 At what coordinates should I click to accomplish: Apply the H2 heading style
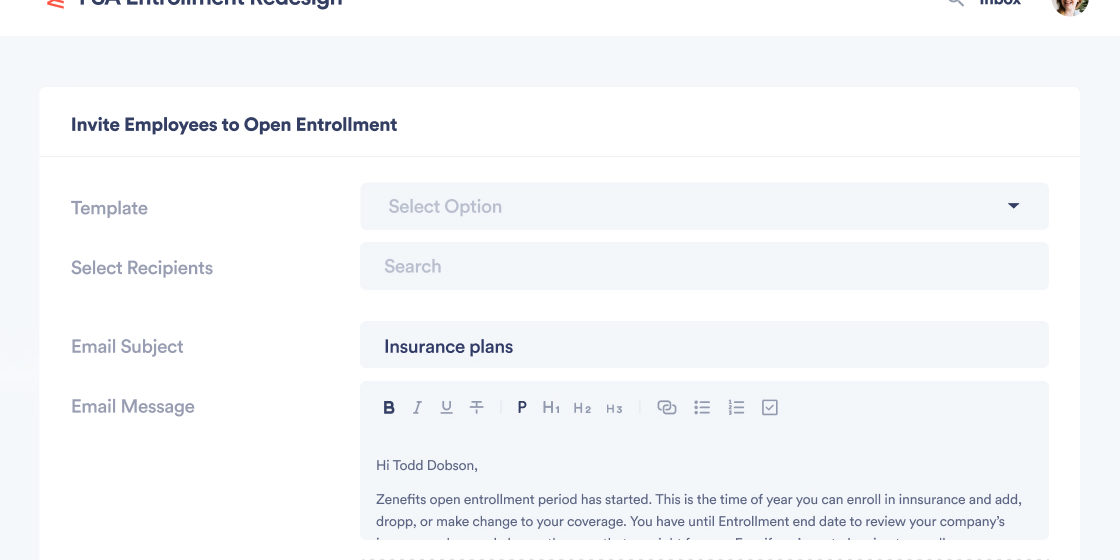(582, 408)
